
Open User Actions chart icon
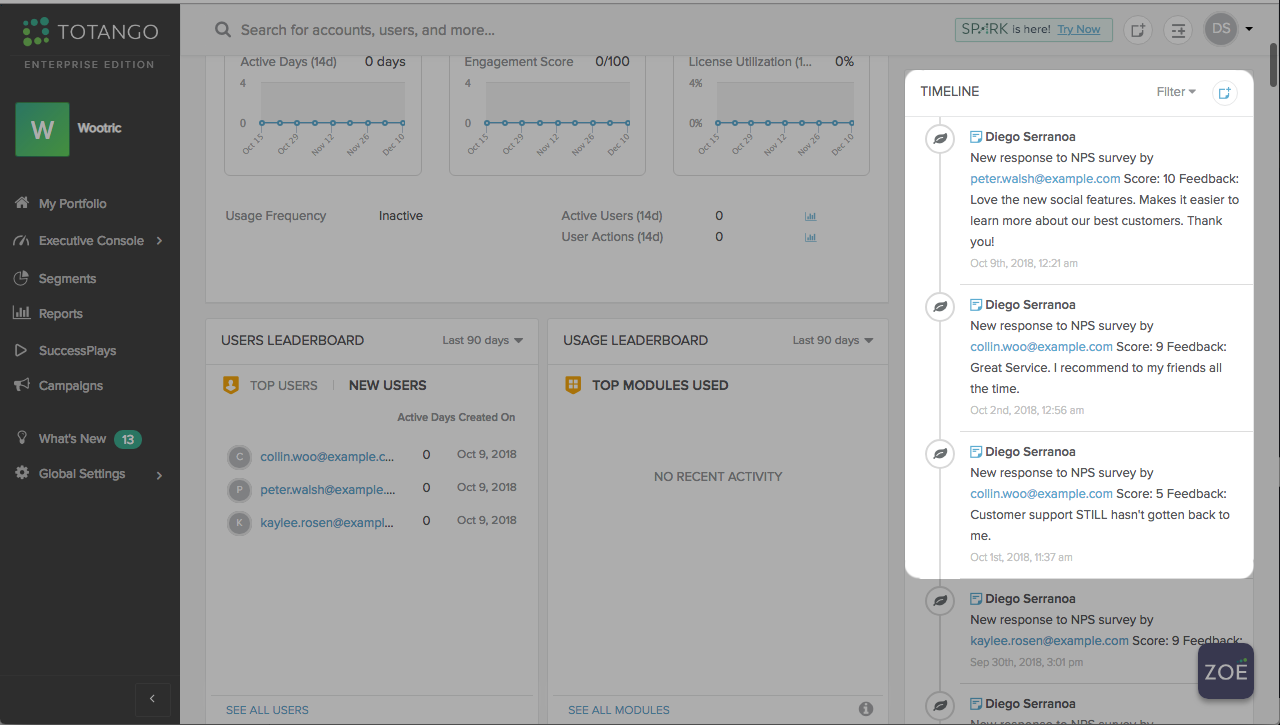(x=811, y=237)
